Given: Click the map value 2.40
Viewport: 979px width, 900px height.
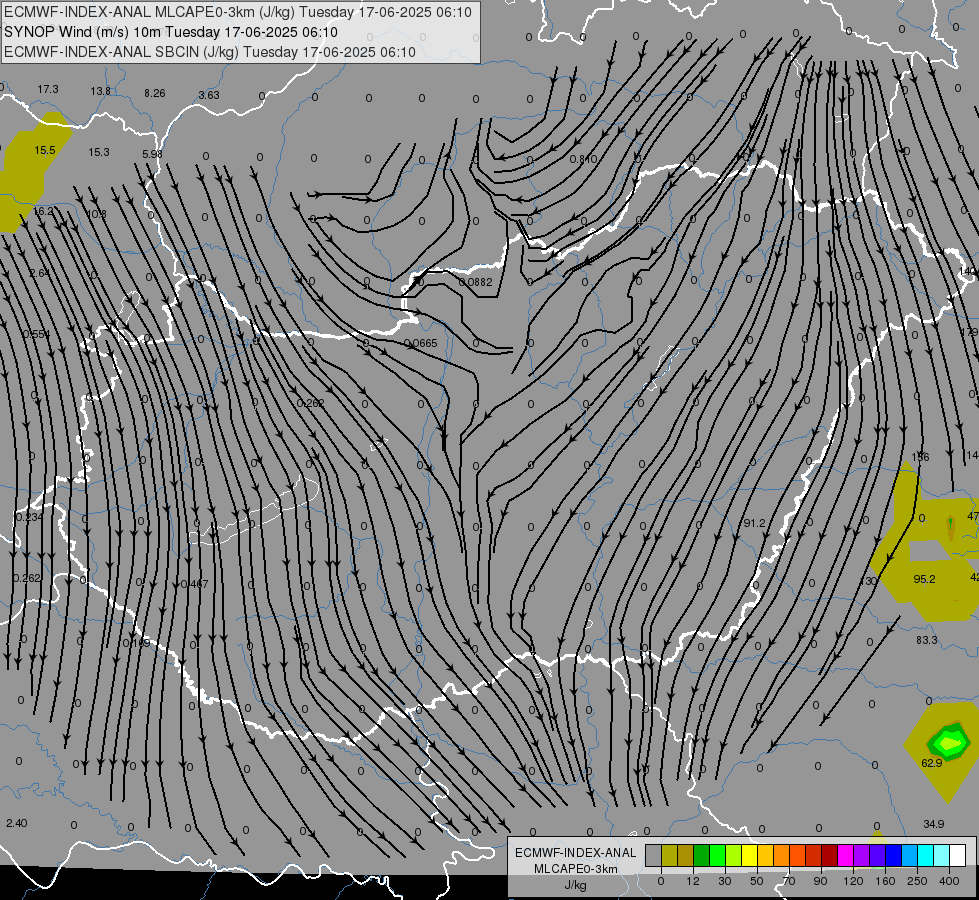Looking at the screenshot, I should point(17,823).
